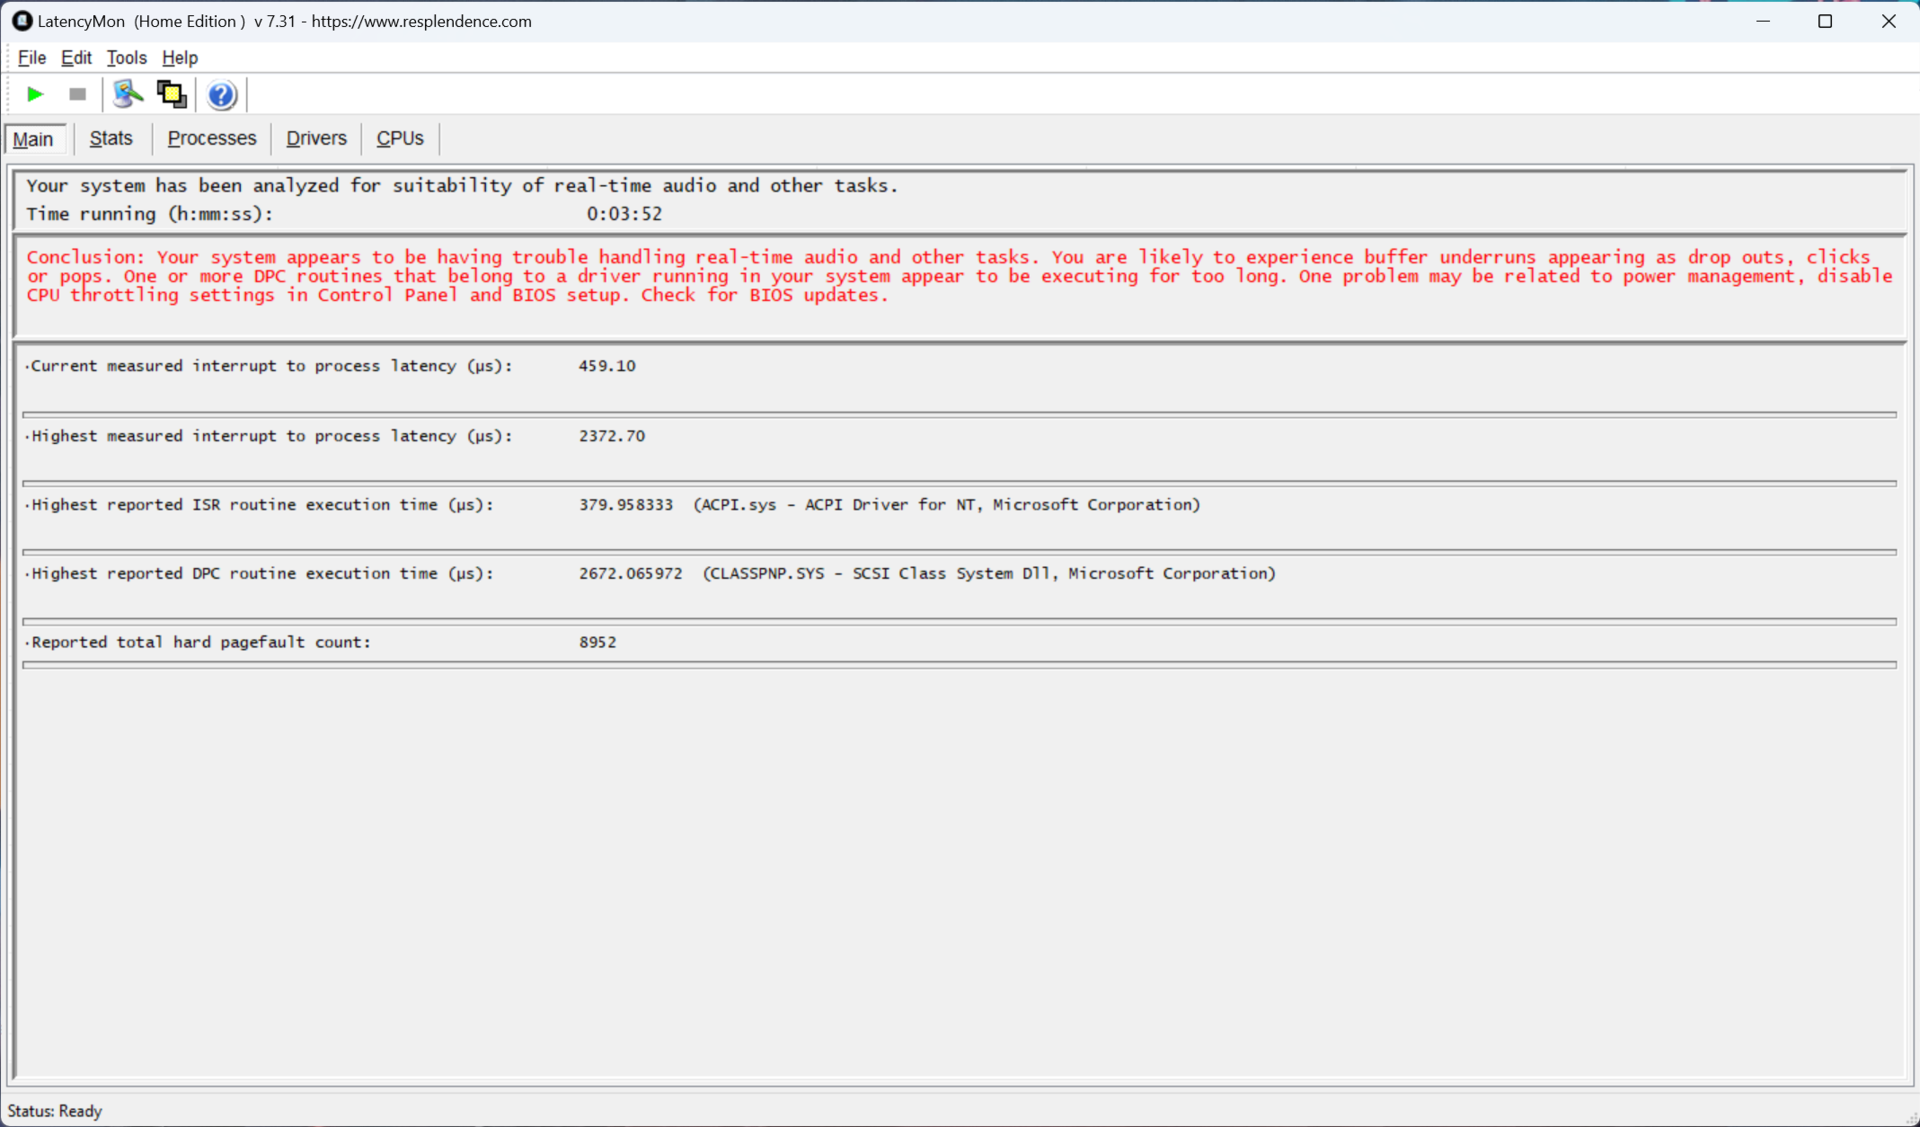Switch to the Stats tab
This screenshot has width=1920, height=1127.
[x=111, y=138]
